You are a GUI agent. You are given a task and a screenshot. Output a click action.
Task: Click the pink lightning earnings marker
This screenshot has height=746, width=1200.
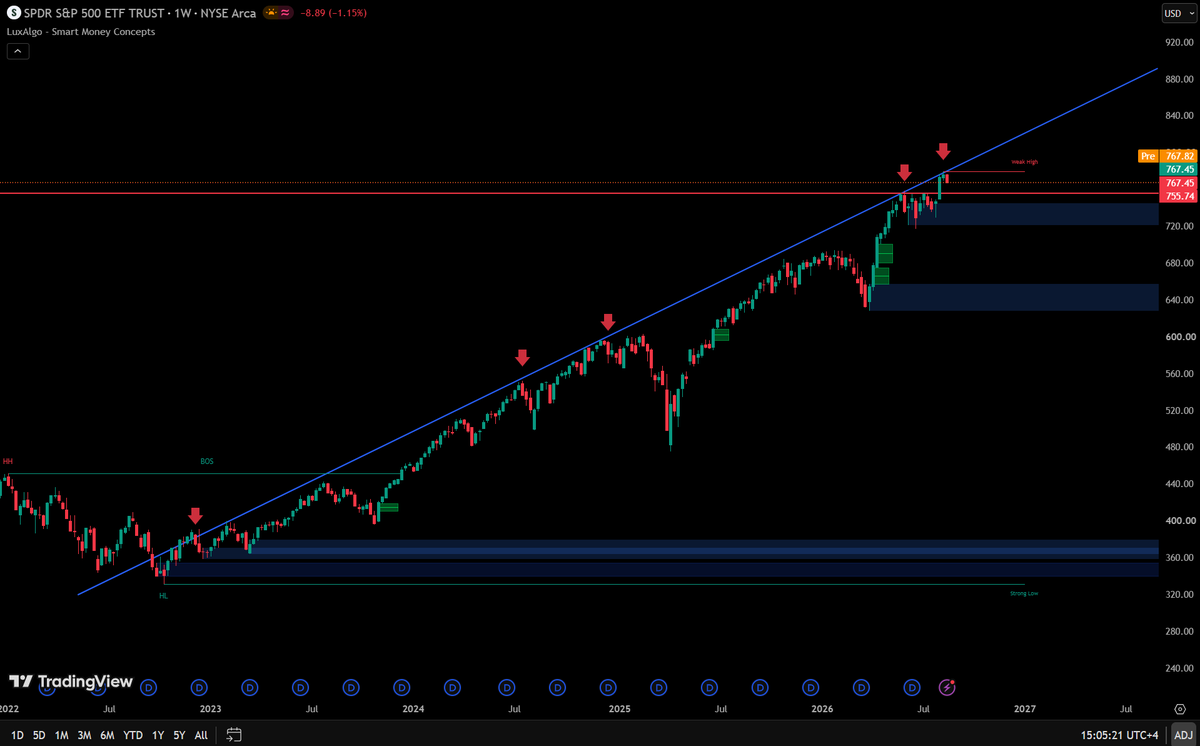[947, 687]
